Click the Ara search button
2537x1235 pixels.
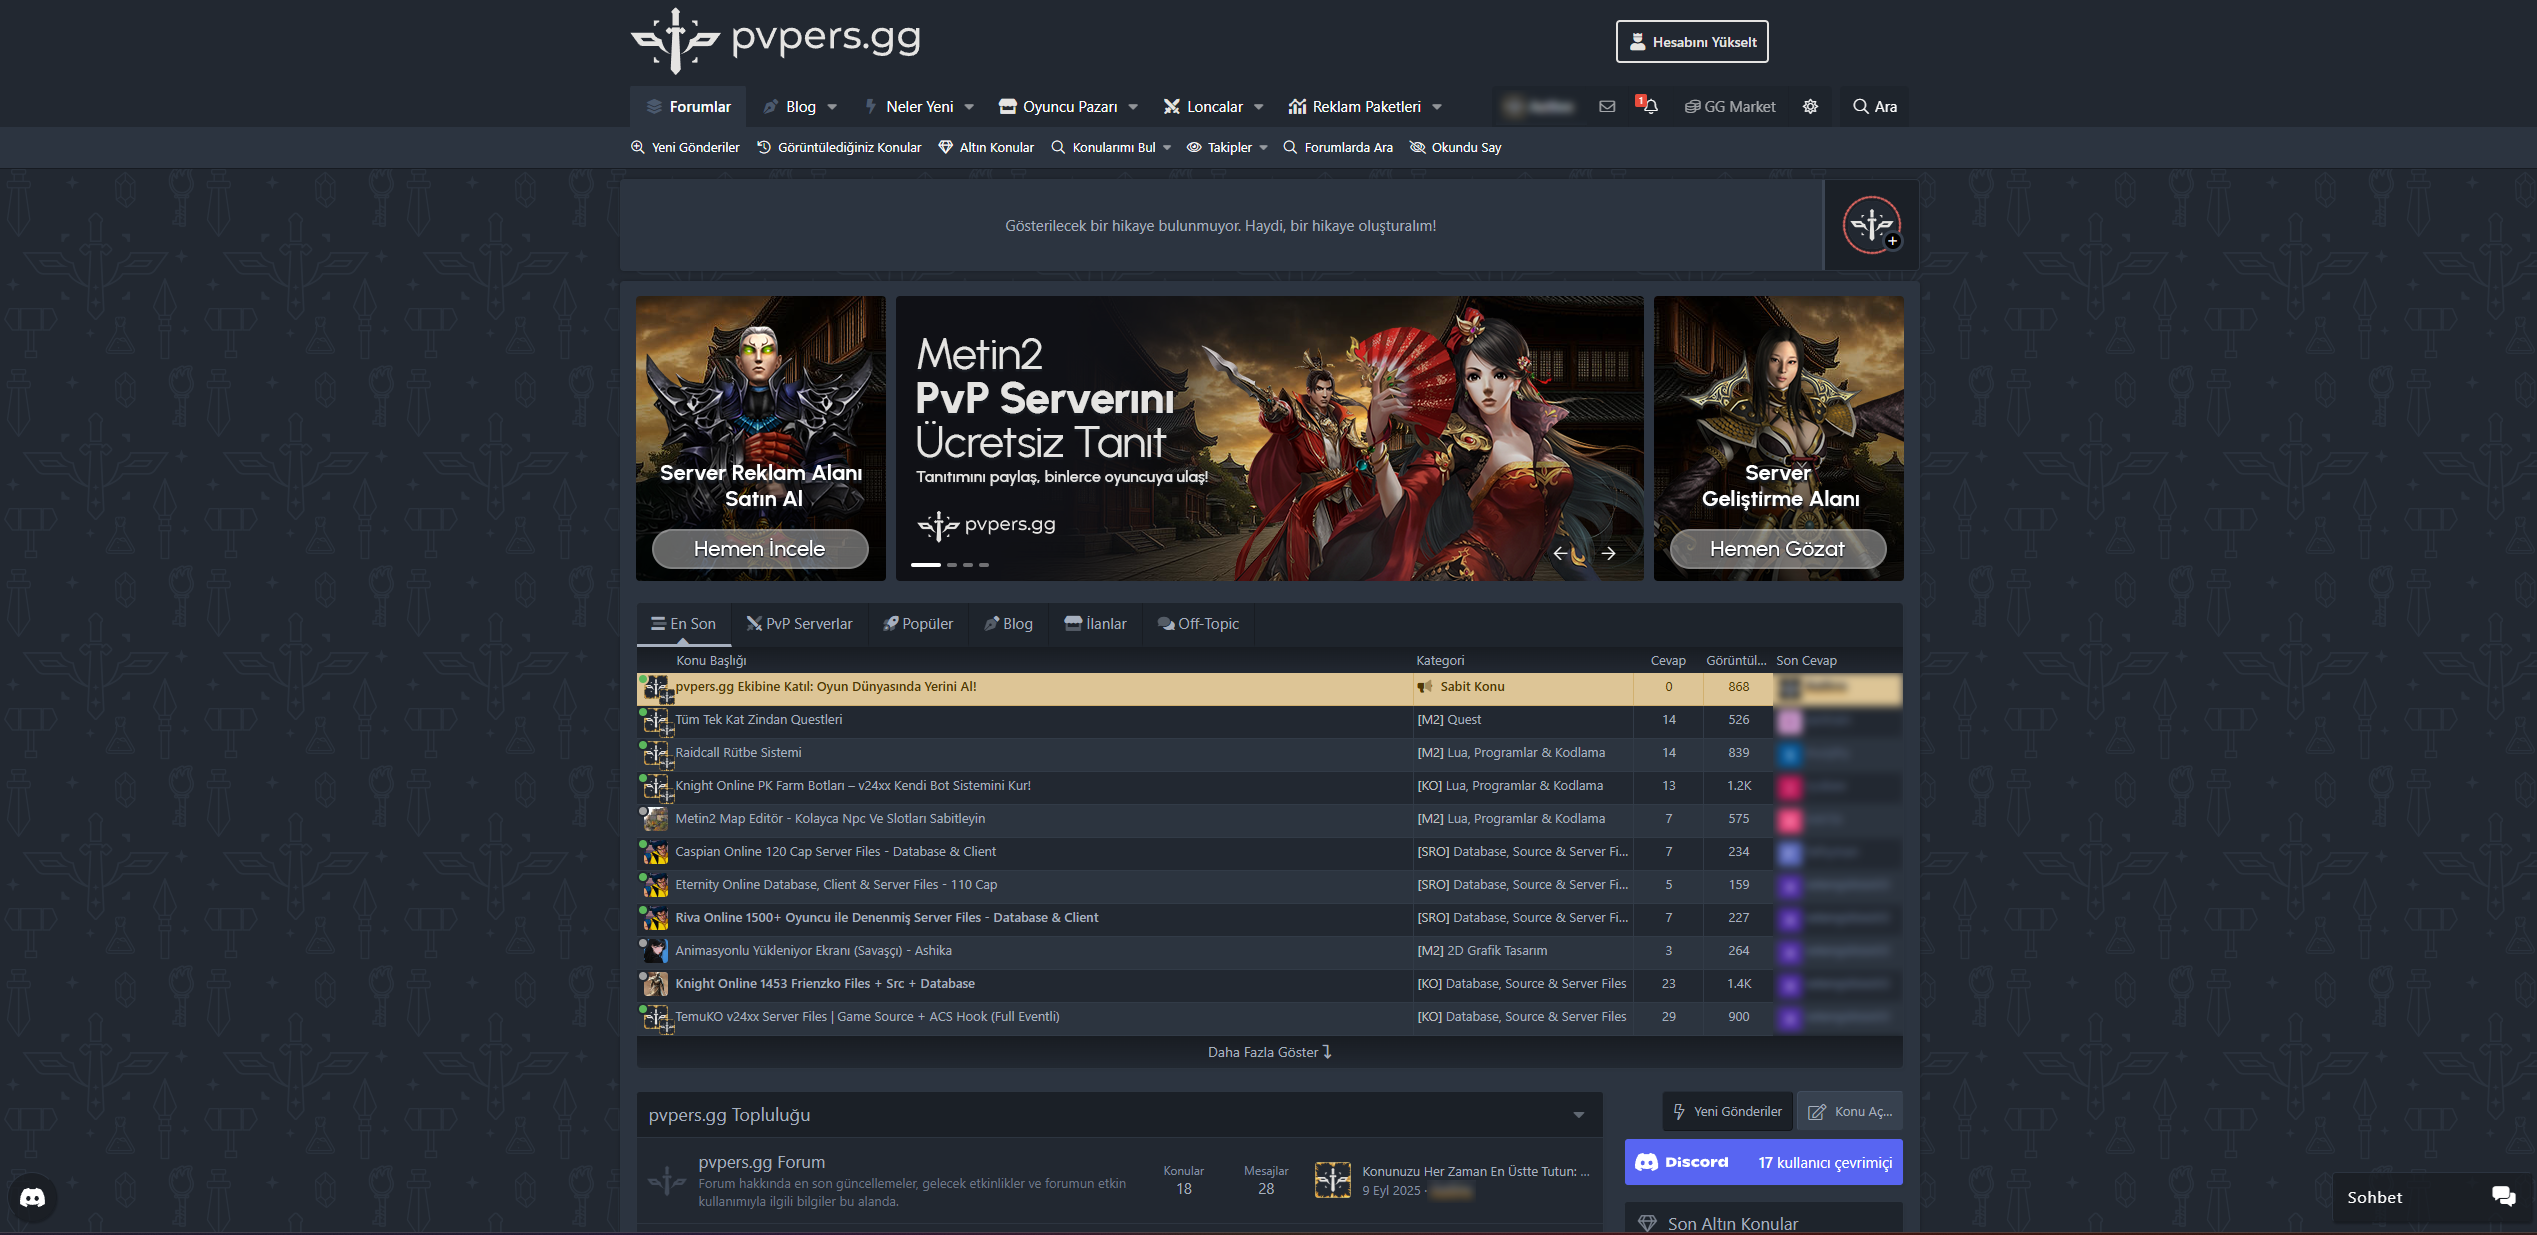(1875, 107)
